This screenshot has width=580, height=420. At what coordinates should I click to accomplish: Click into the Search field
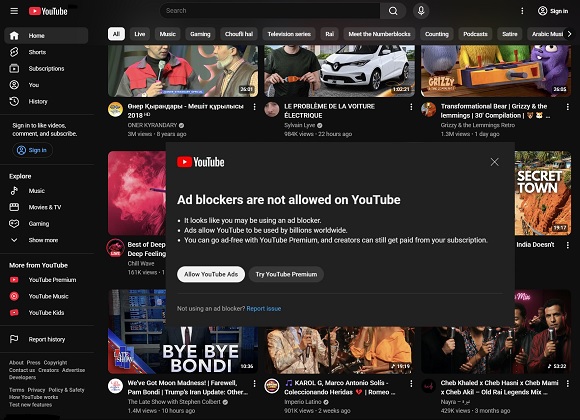tap(270, 11)
